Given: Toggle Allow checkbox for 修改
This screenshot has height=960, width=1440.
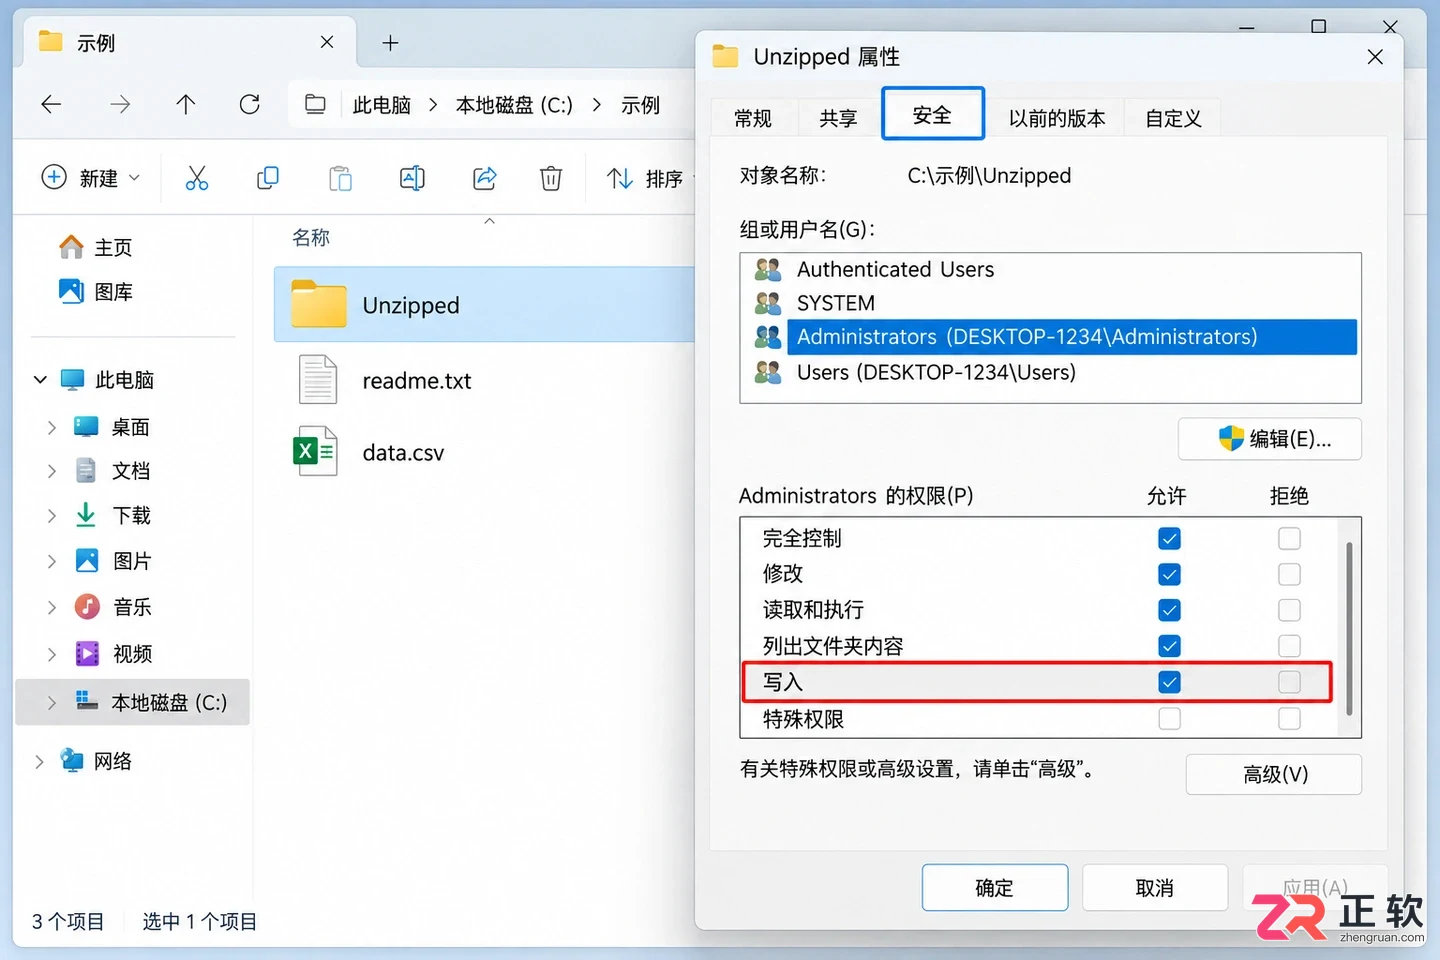Looking at the screenshot, I should coord(1169,574).
